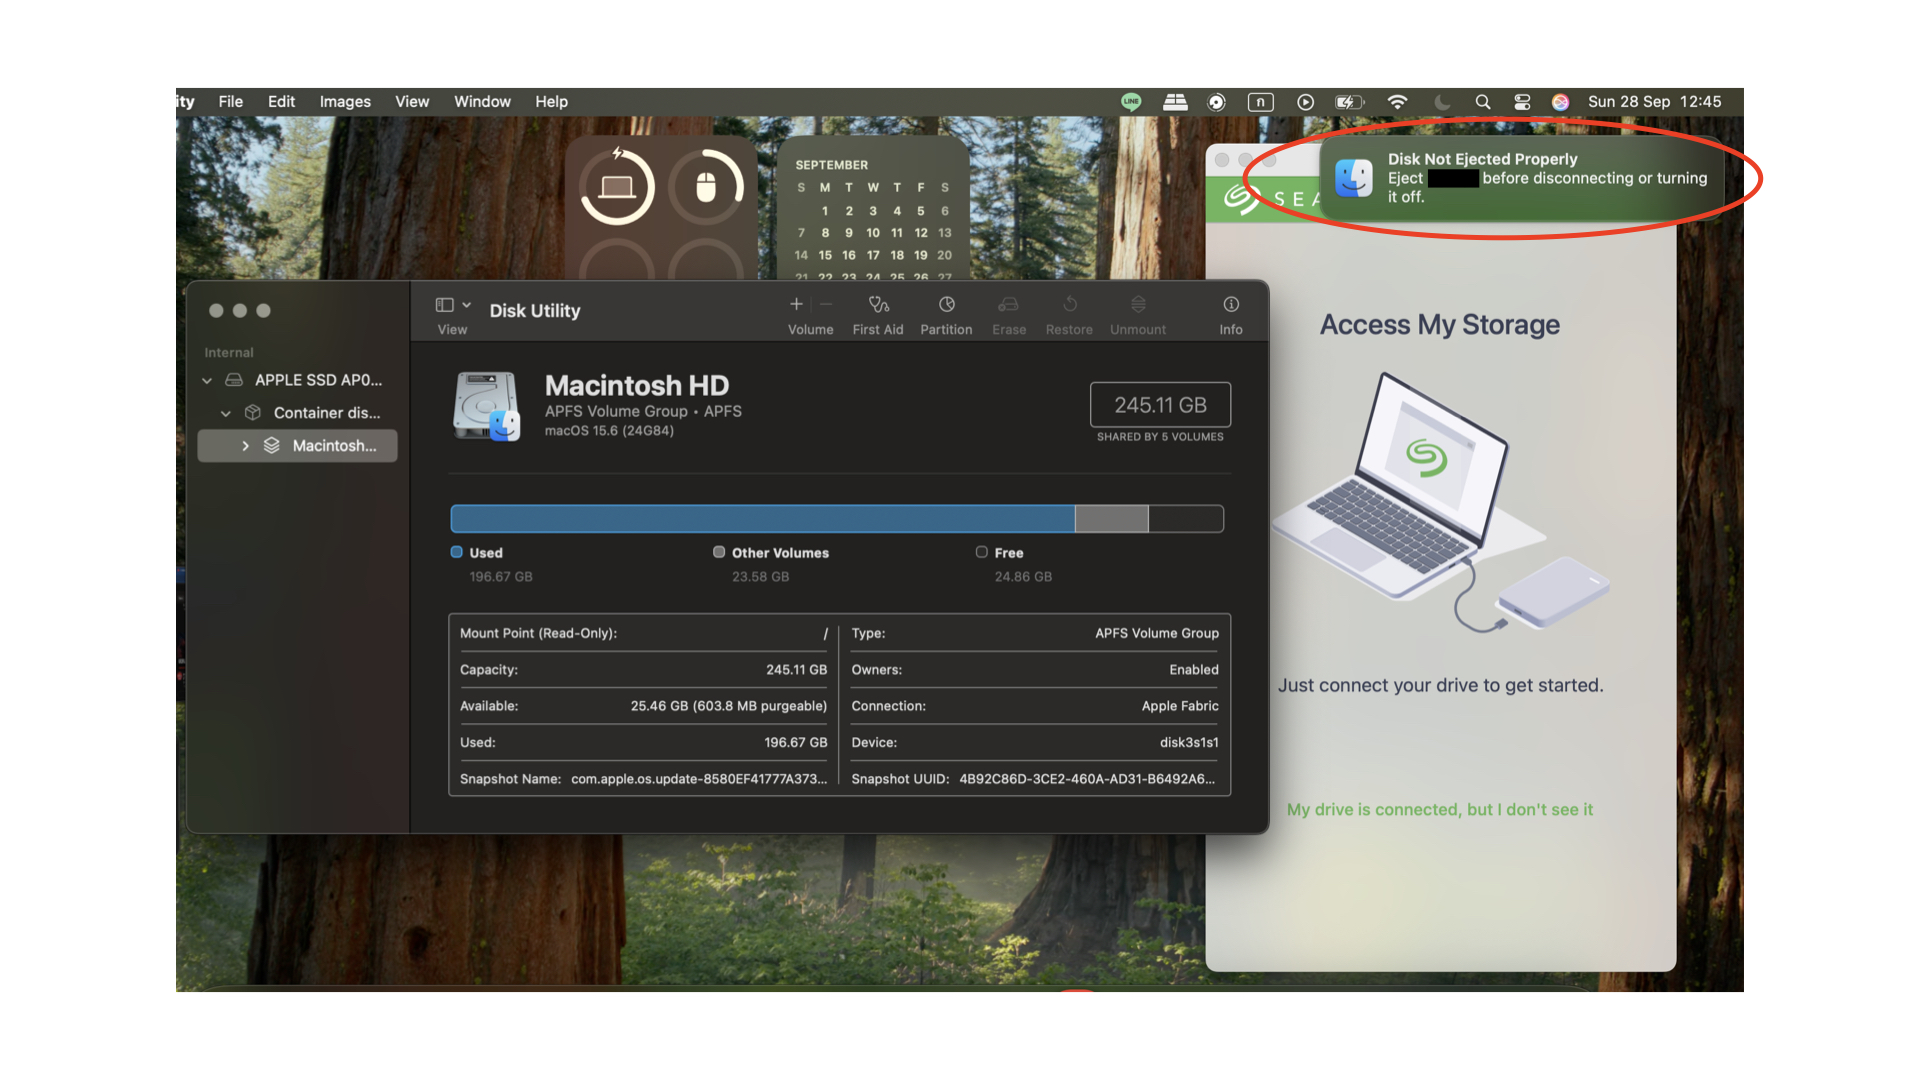Click 'My drive is connected' link

[x=1439, y=810]
